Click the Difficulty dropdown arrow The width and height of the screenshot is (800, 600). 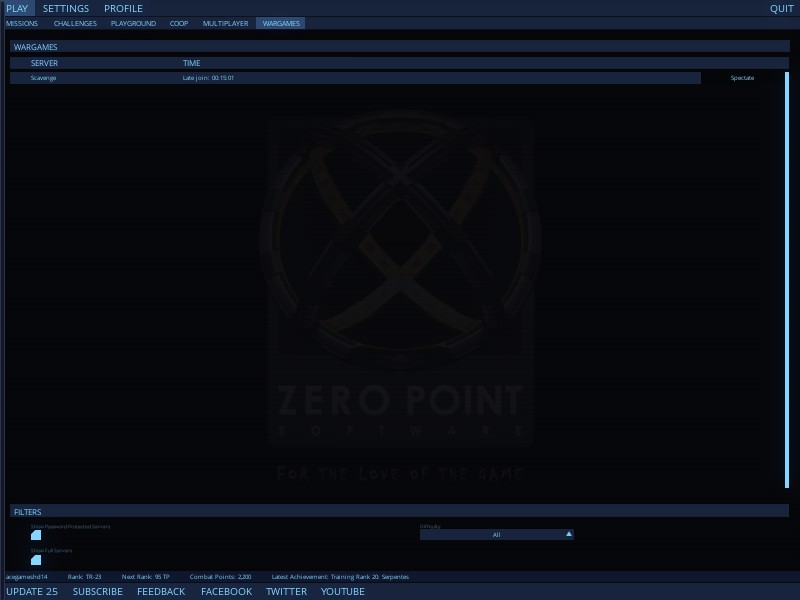click(x=568, y=534)
